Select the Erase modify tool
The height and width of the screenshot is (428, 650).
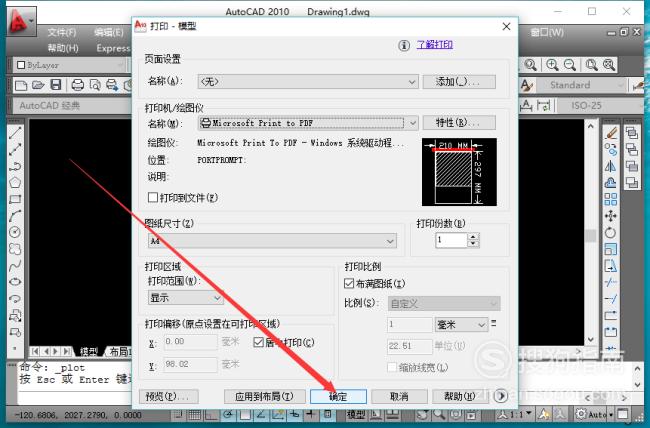[x=611, y=133]
